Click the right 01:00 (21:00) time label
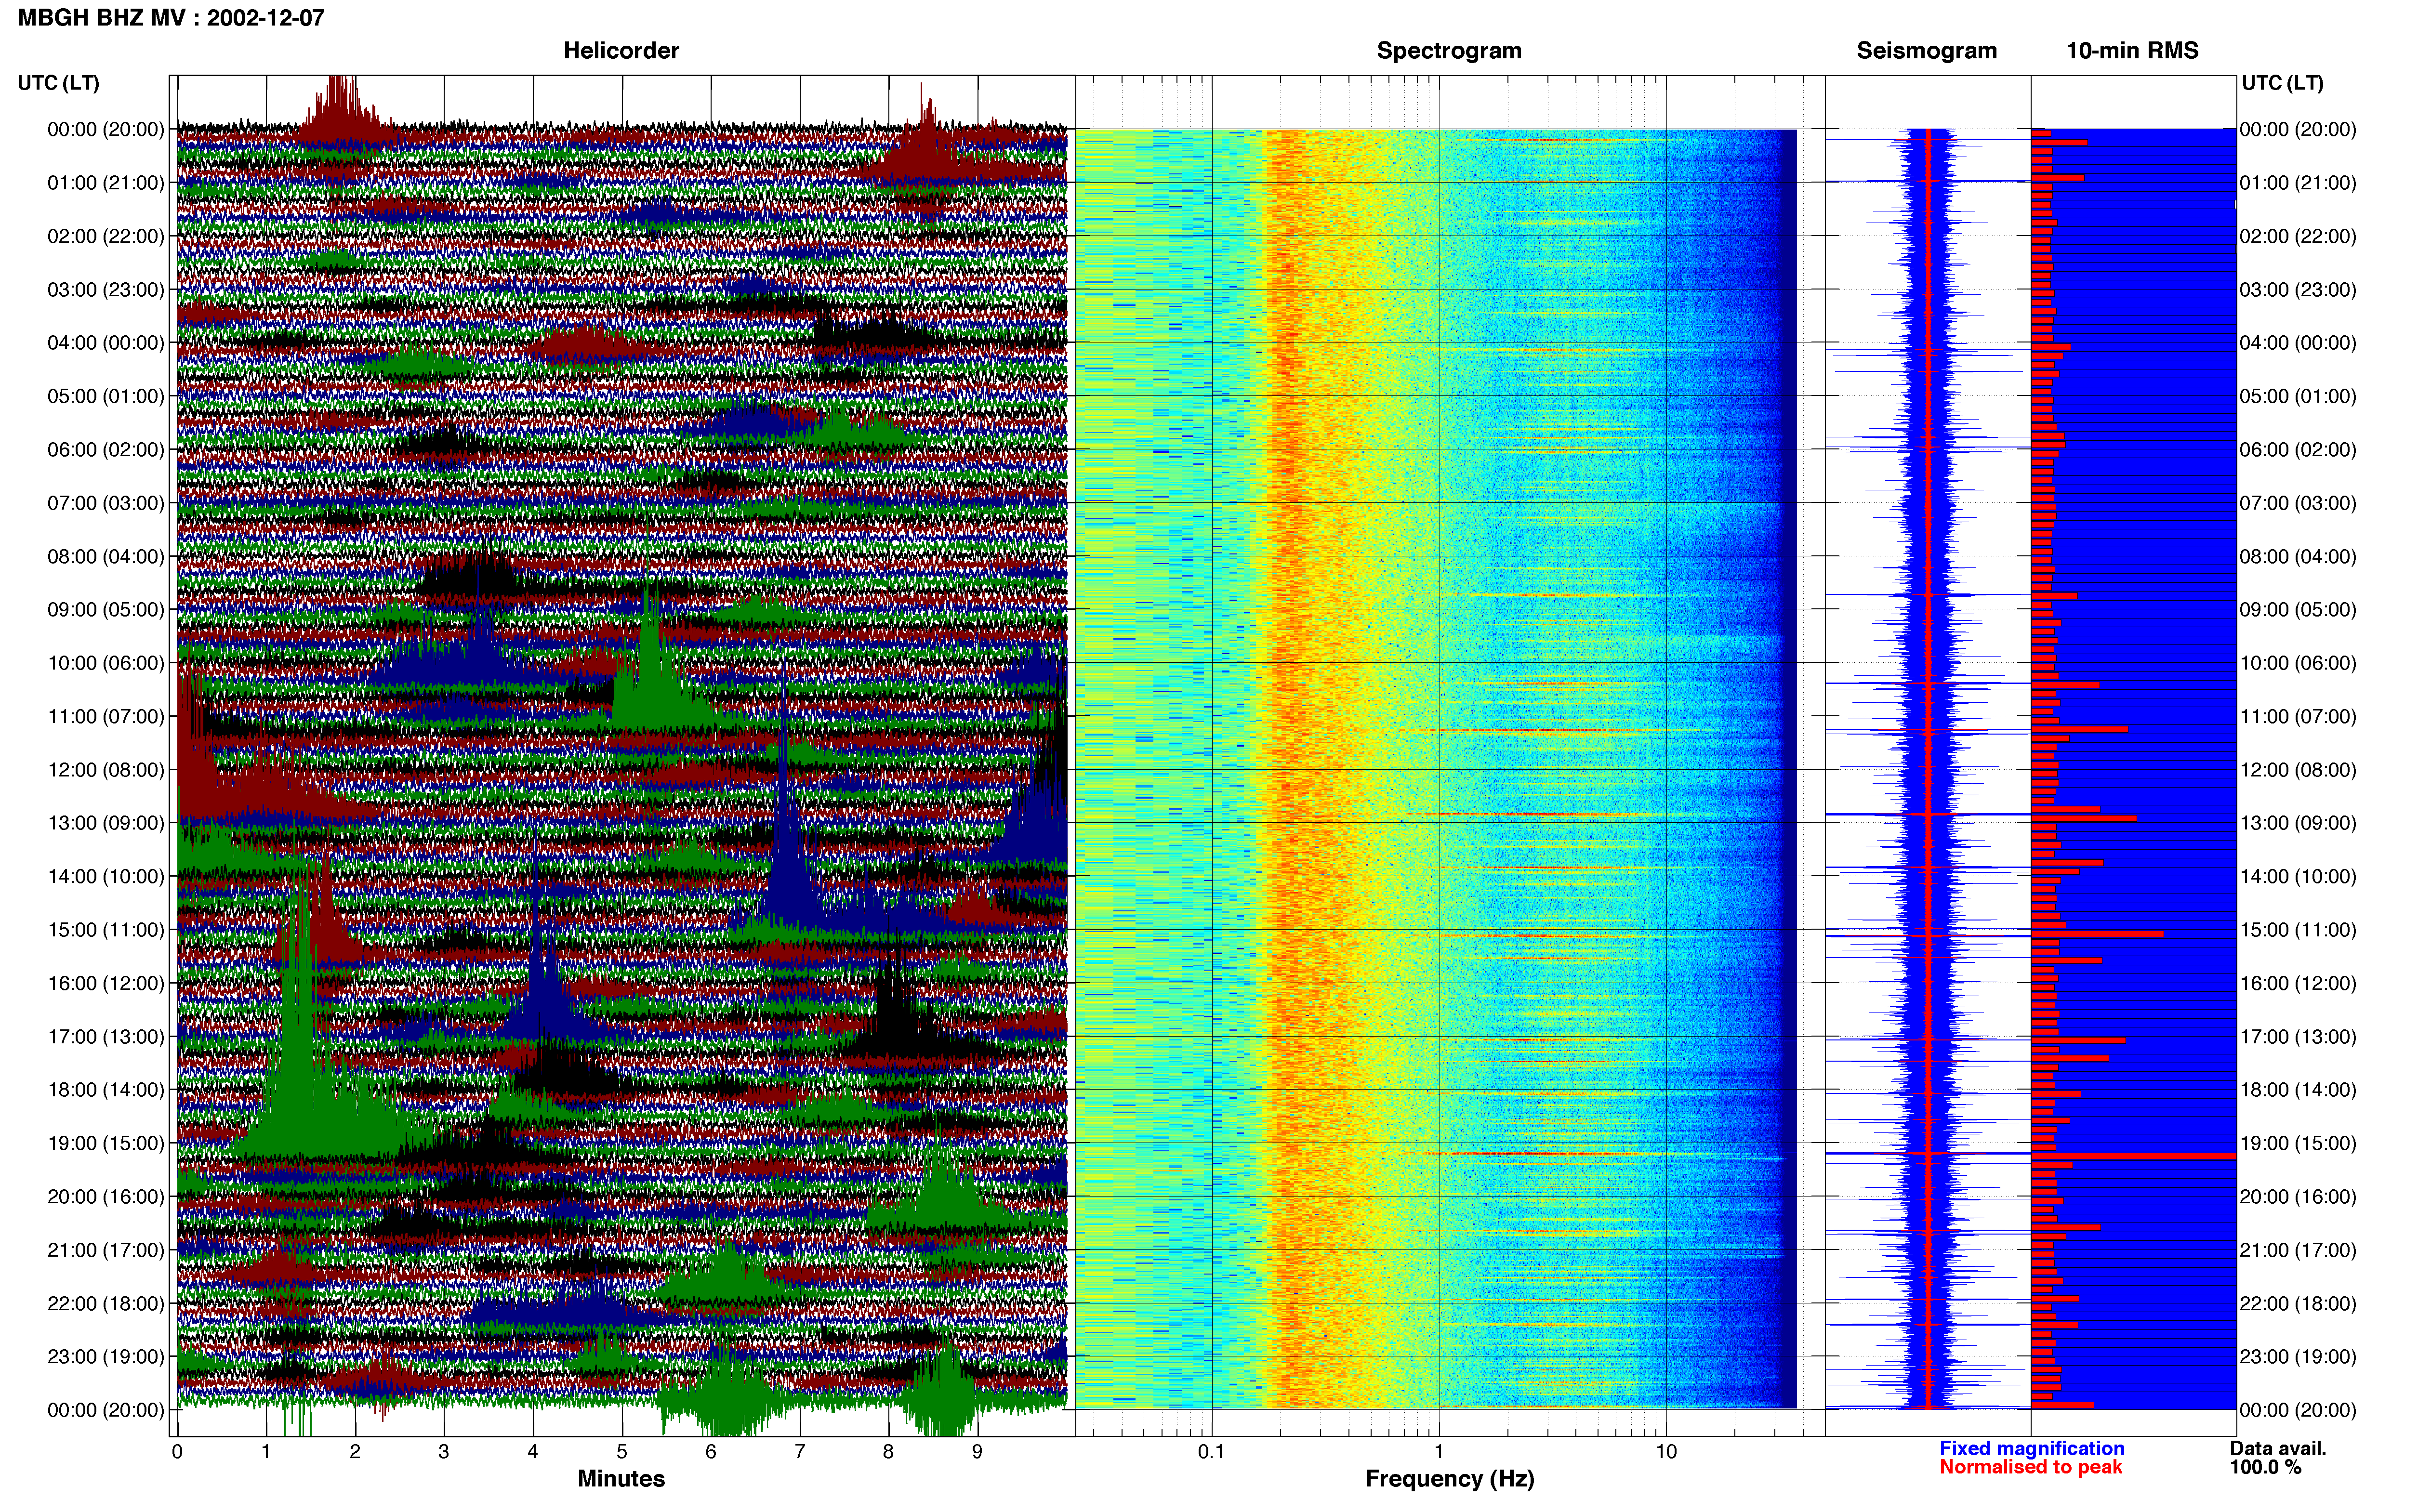Screen dimensions: 2418x1512 pyautogui.click(x=2298, y=183)
